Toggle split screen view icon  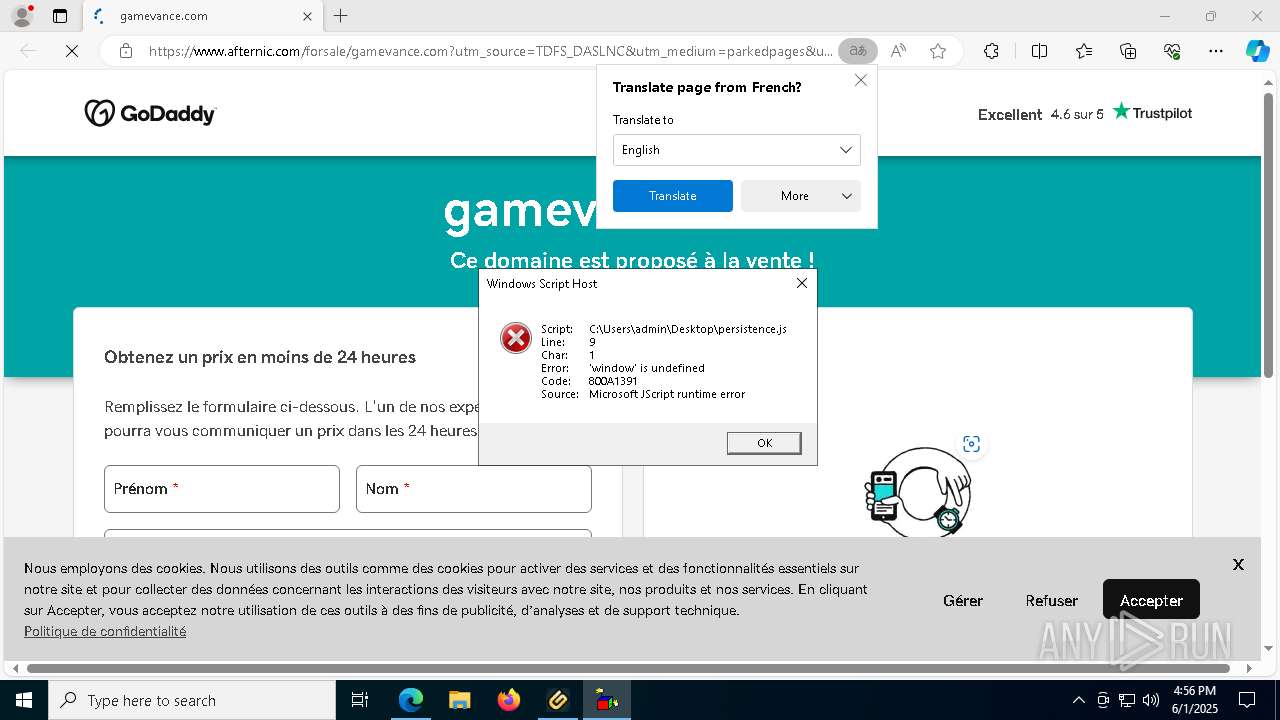click(x=1039, y=51)
